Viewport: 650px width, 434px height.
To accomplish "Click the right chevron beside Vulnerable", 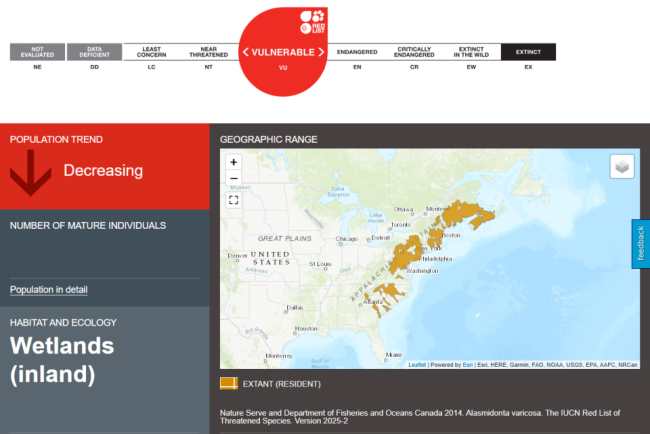I will pyautogui.click(x=321, y=52).
